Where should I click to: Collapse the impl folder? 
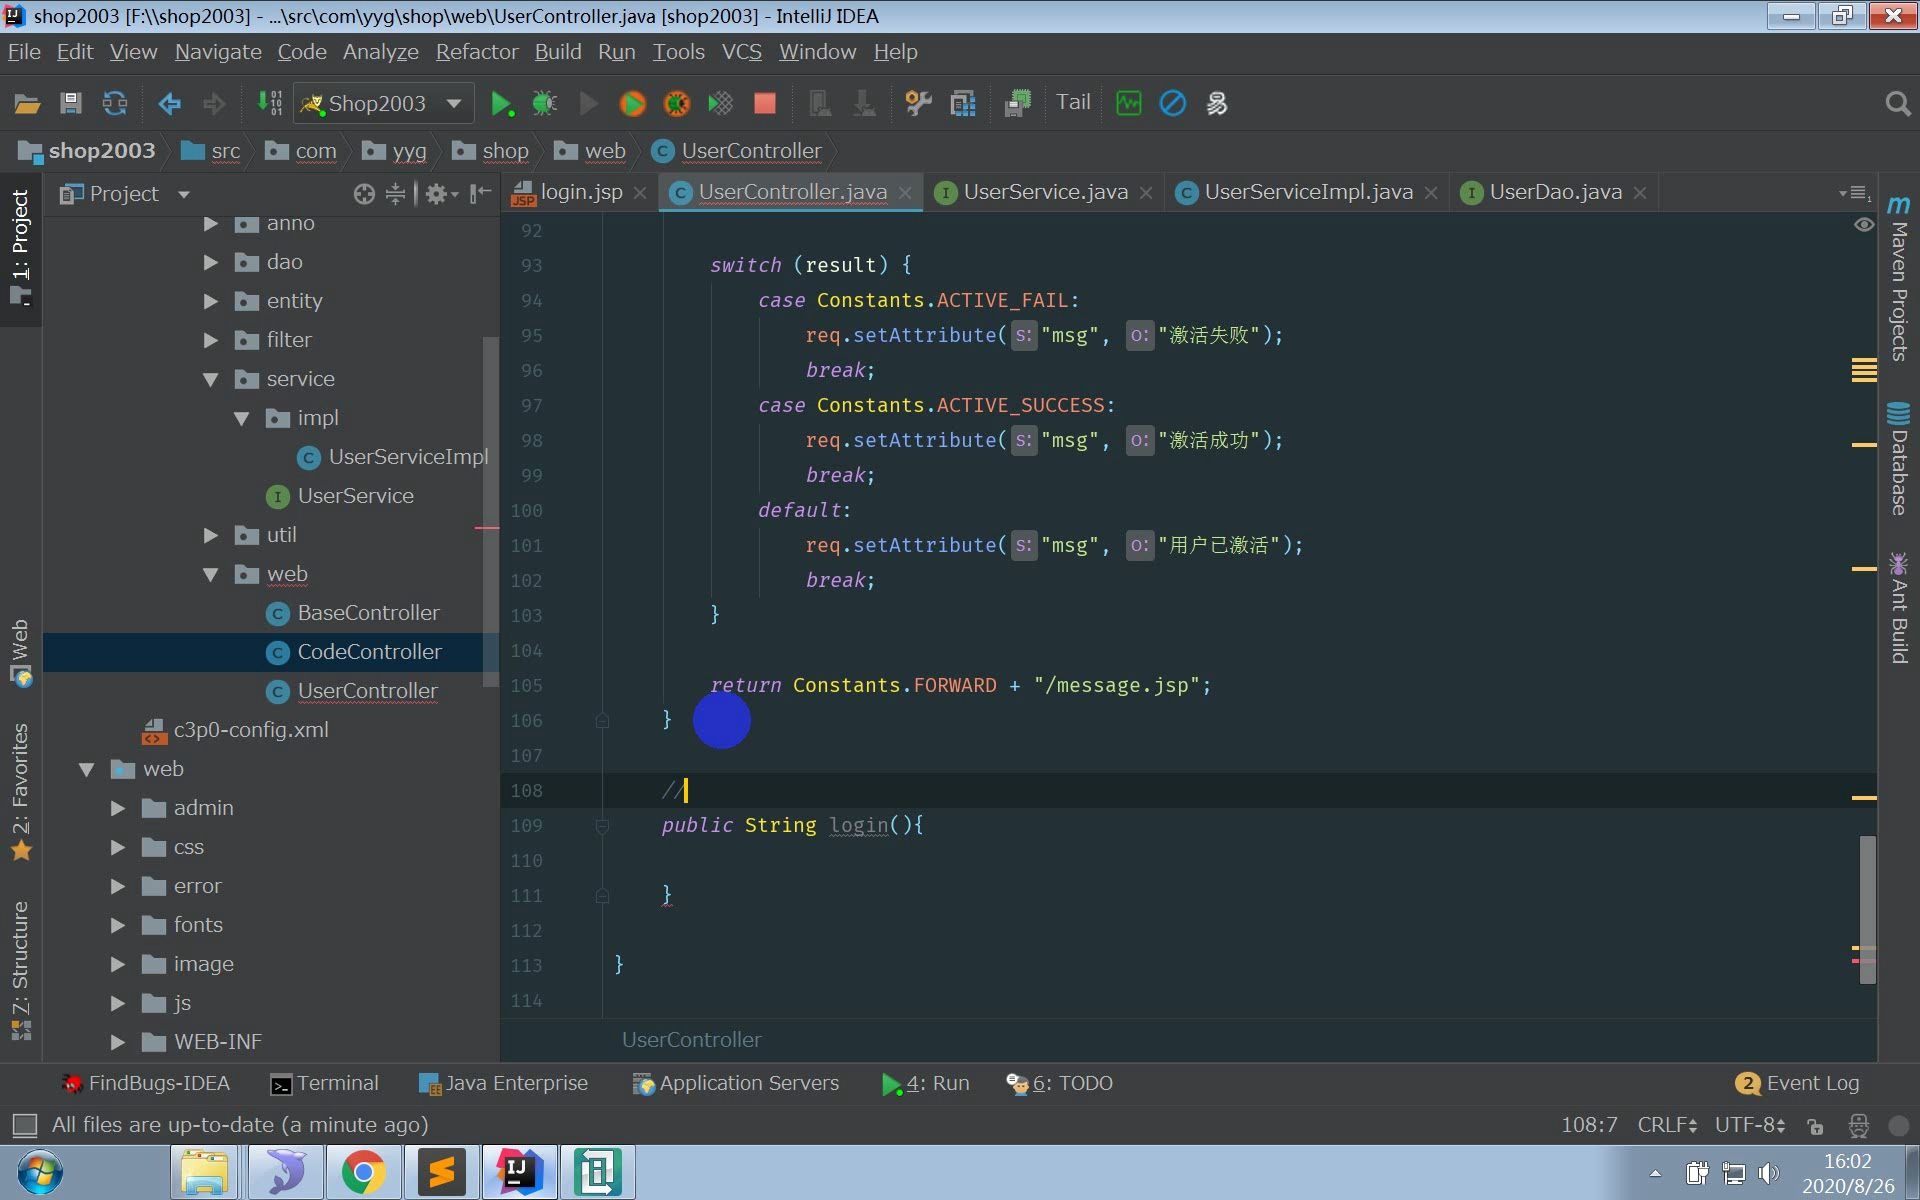coord(241,418)
